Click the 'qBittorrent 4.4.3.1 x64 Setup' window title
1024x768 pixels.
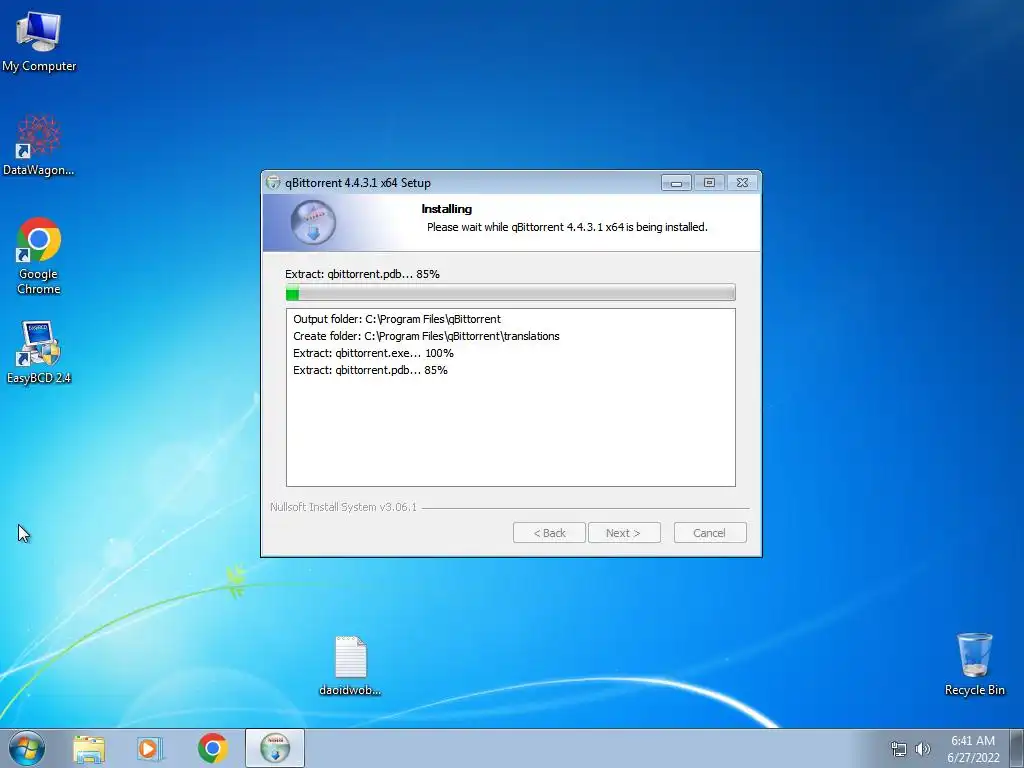(x=358, y=183)
